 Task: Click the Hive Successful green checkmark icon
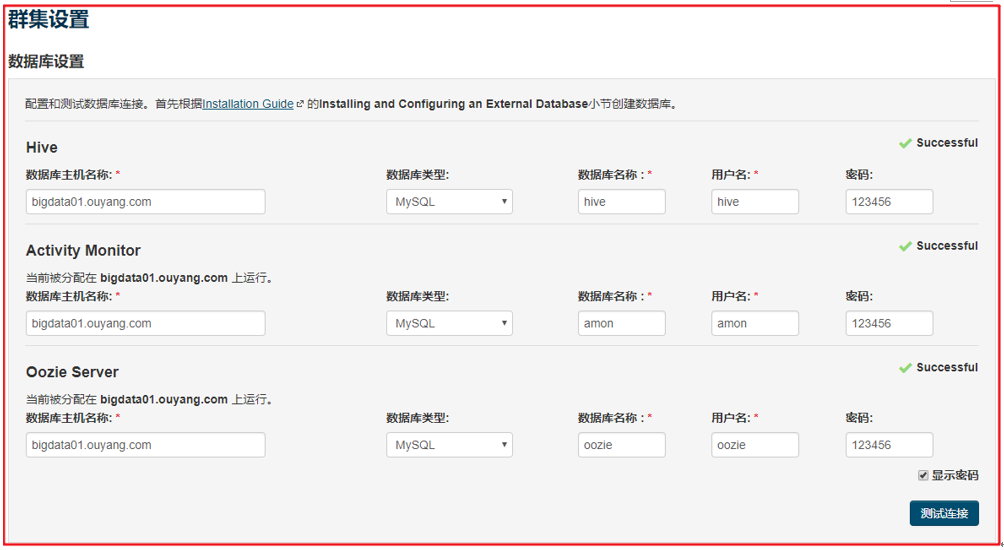point(905,143)
